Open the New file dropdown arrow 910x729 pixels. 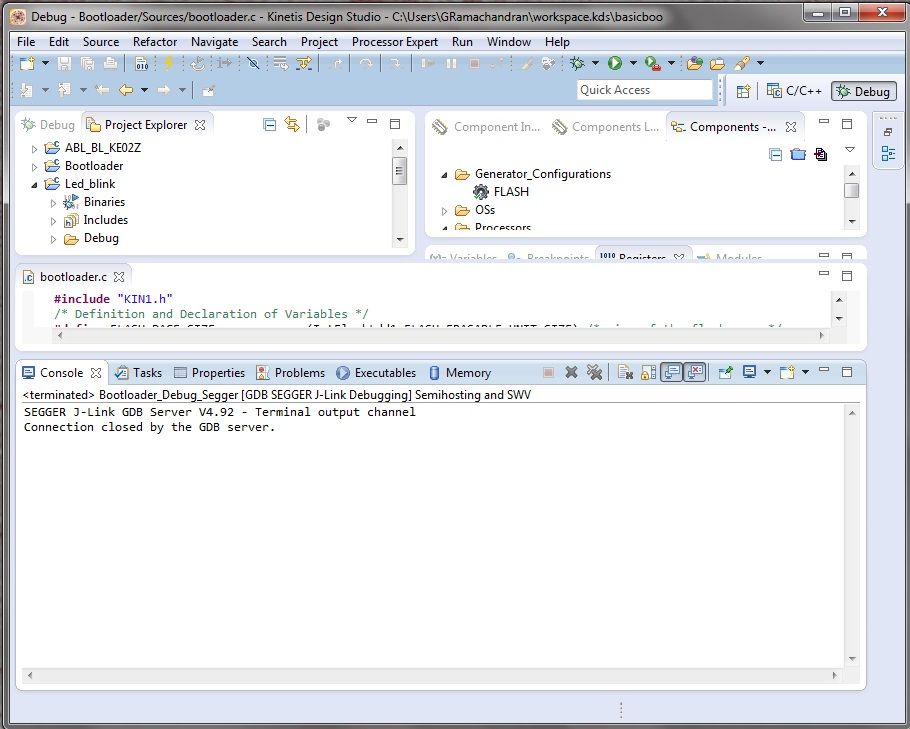(x=45, y=63)
